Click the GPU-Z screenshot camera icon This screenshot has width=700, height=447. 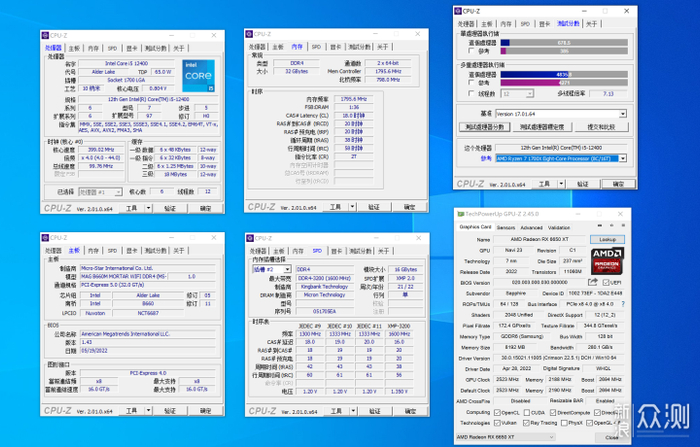(x=600, y=226)
